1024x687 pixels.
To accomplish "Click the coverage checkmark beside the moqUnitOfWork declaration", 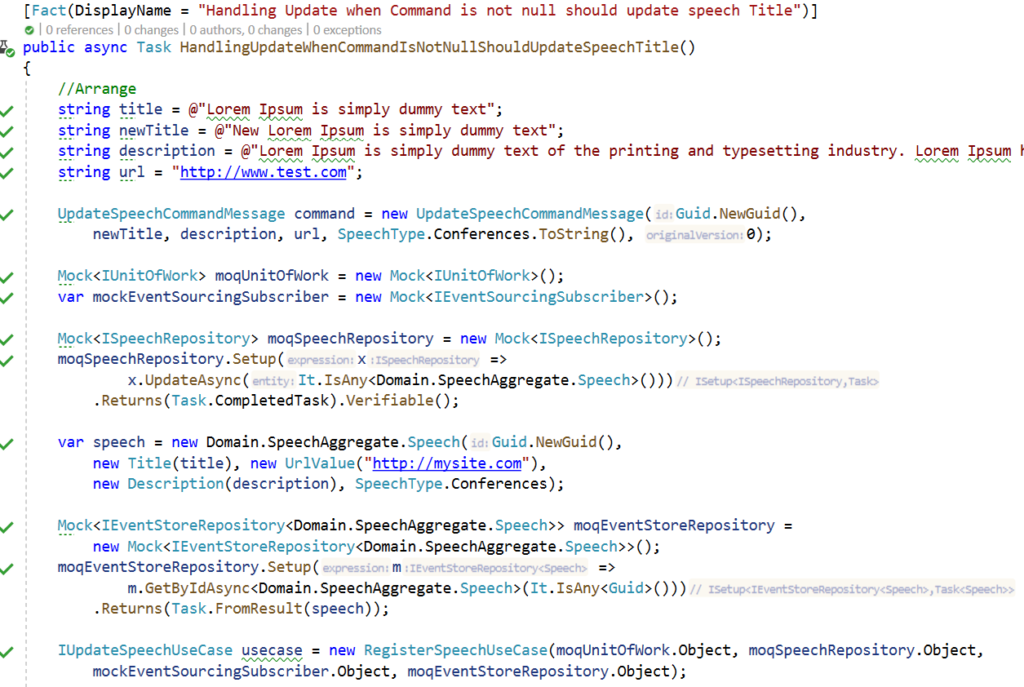I will [x=8, y=275].
